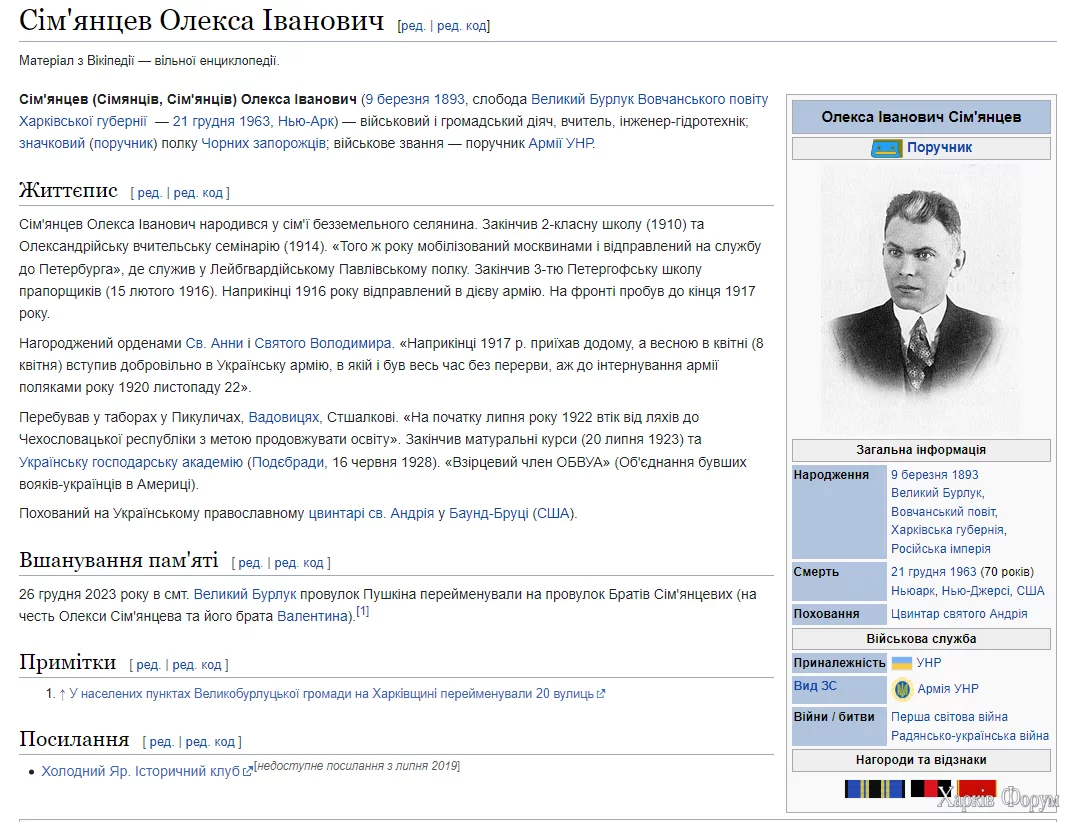This screenshot has height=822, width=1076.
Task: Open '9 березня 1893' link in the intro
Action: [x=414, y=99]
